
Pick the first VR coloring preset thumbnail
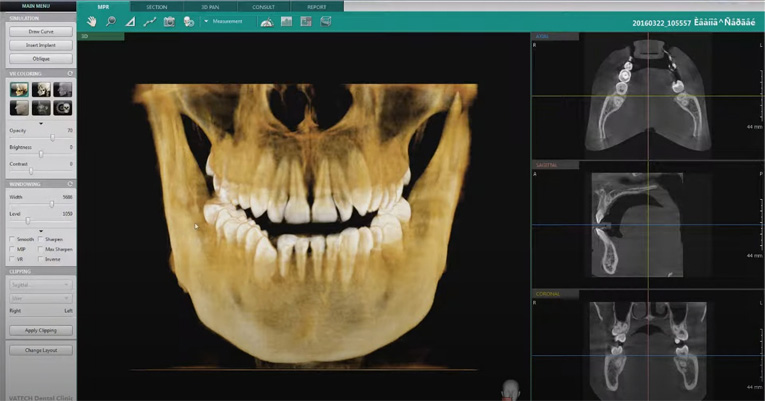pos(18,89)
